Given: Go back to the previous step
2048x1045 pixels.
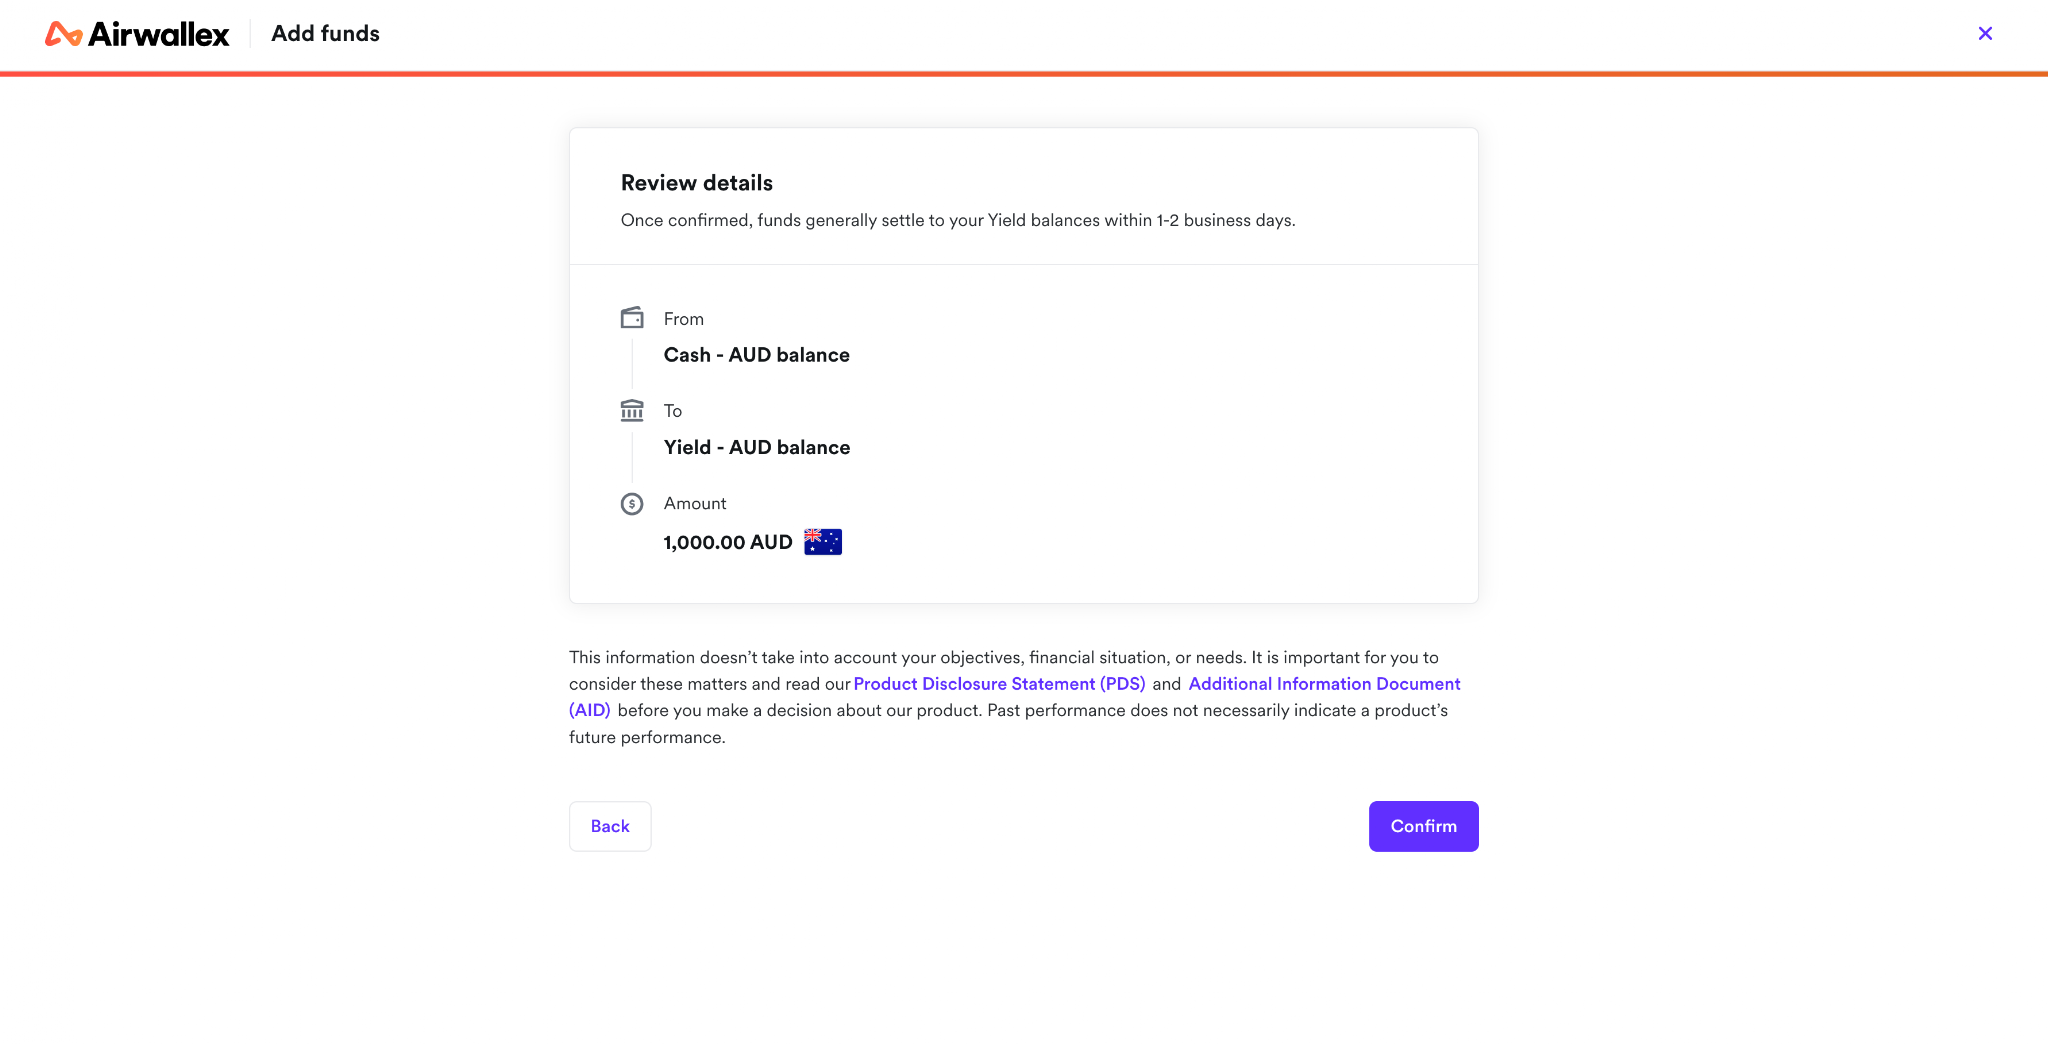Looking at the screenshot, I should (x=610, y=826).
